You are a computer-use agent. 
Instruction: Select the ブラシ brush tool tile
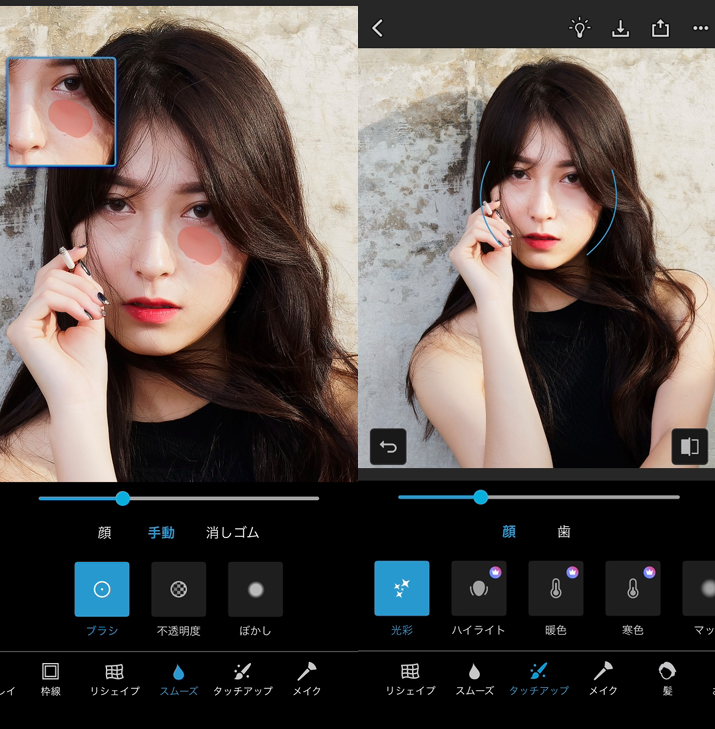[102, 589]
